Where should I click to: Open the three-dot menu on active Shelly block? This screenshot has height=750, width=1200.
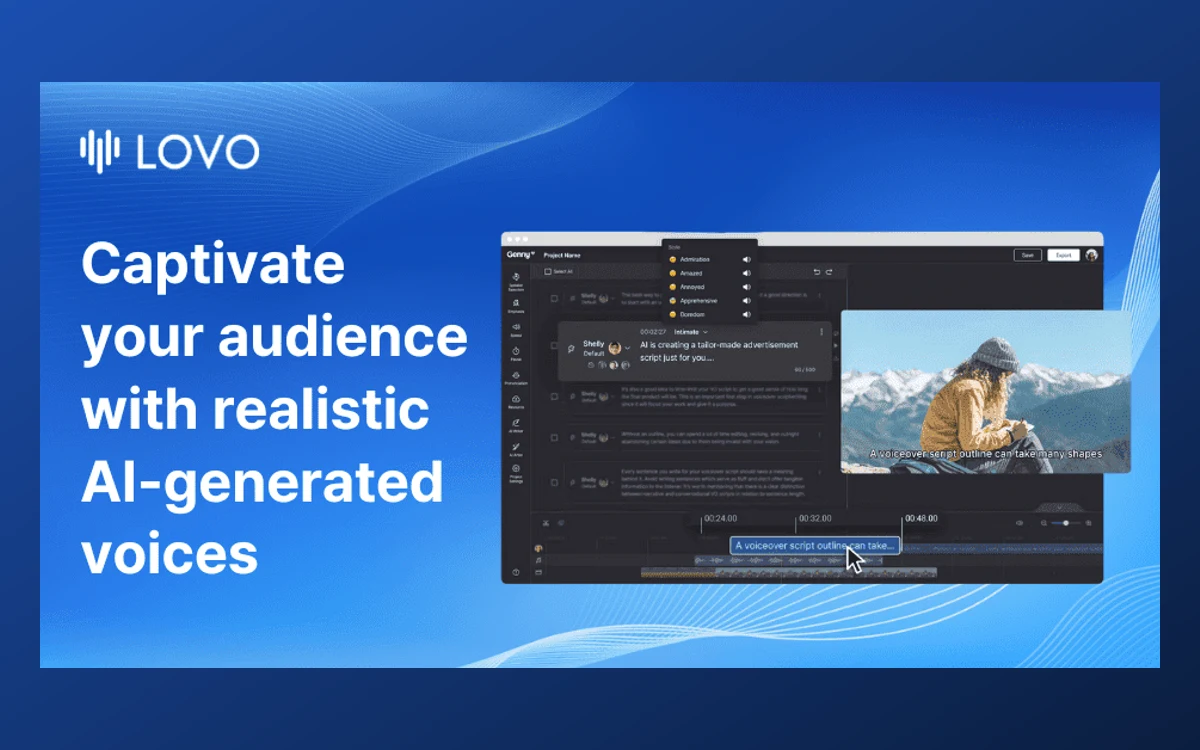(822, 332)
